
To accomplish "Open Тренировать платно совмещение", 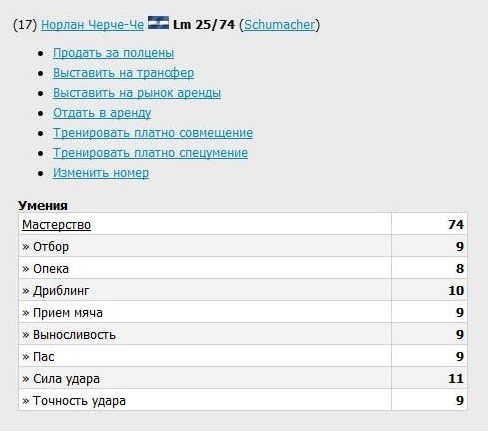I will coord(153,133).
